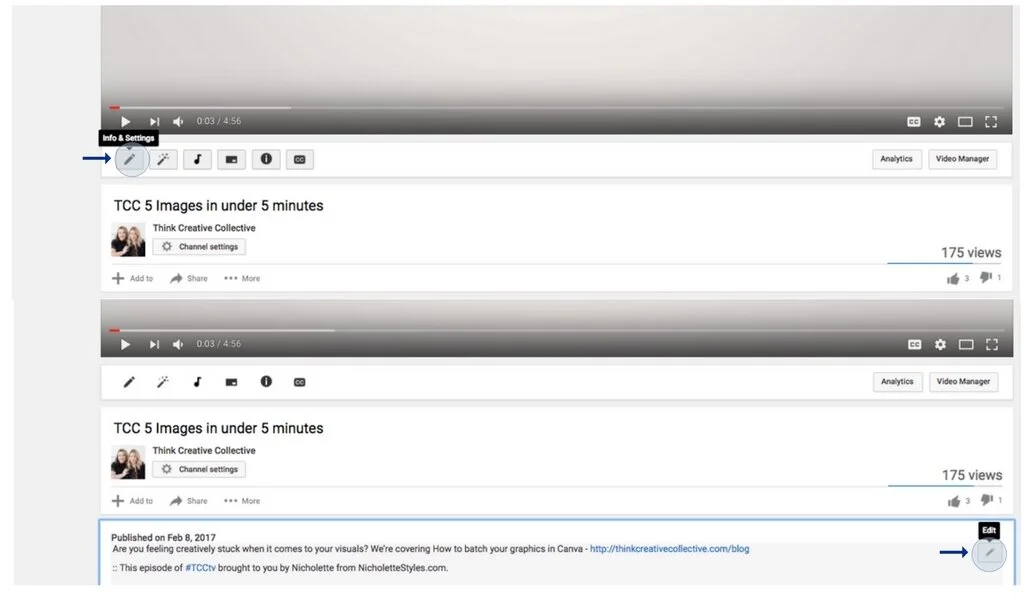The height and width of the screenshot is (598, 1024).
Task: Open upper Channel settings button
Action: (x=200, y=247)
